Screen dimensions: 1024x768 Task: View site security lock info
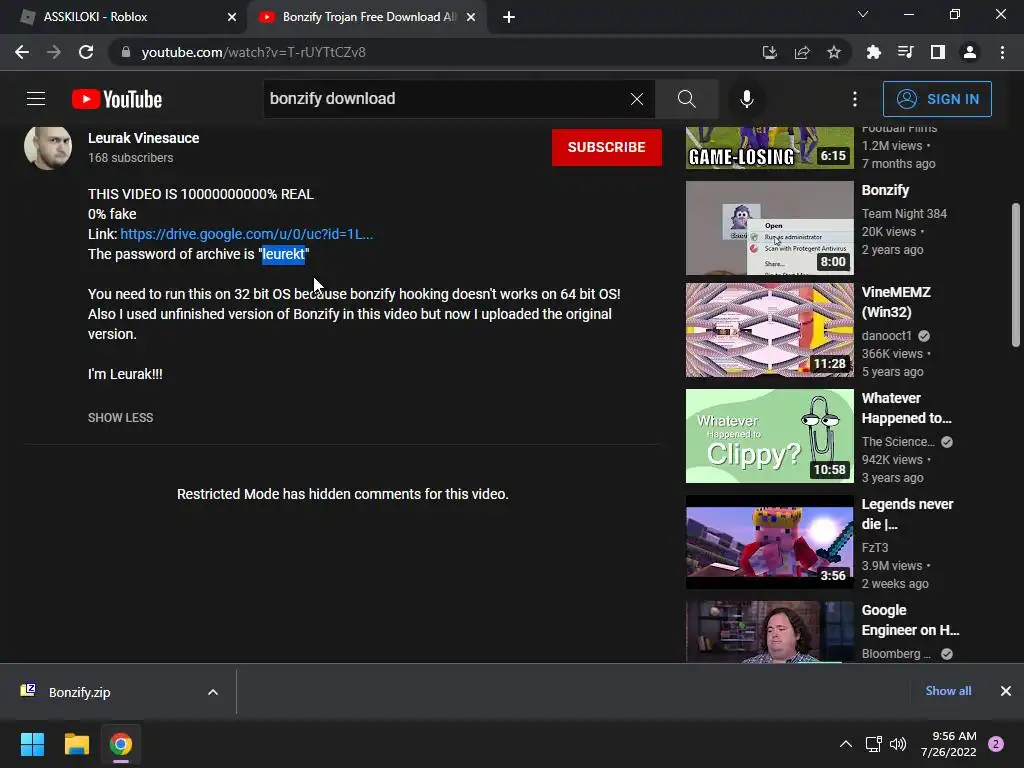(x=126, y=52)
